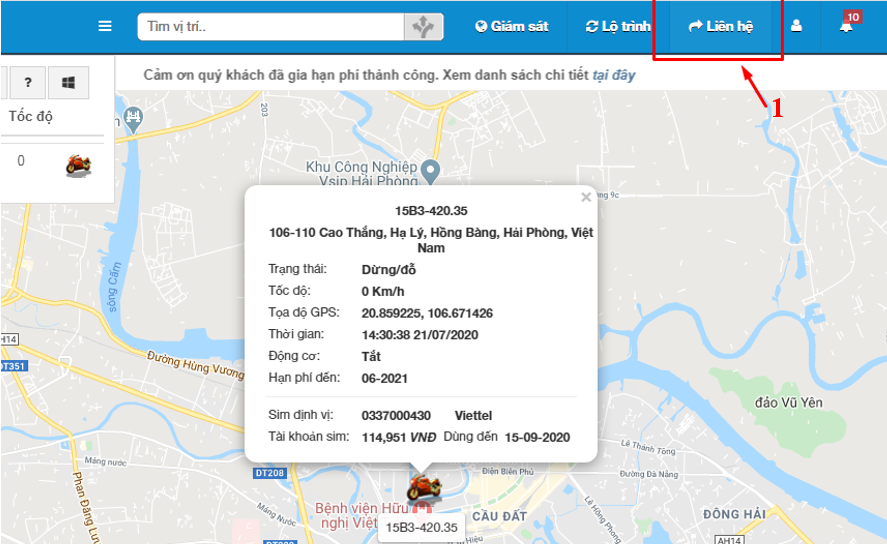Click the 15B3-420.35 label under marker
887x546 pixels.
421,527
